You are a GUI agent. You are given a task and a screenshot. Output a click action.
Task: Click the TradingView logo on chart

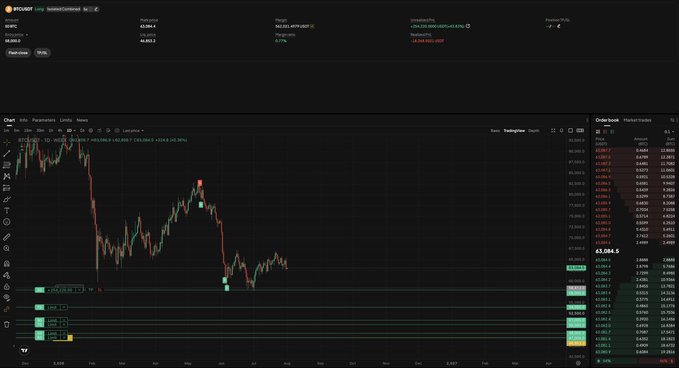pyautogui.click(x=25, y=350)
